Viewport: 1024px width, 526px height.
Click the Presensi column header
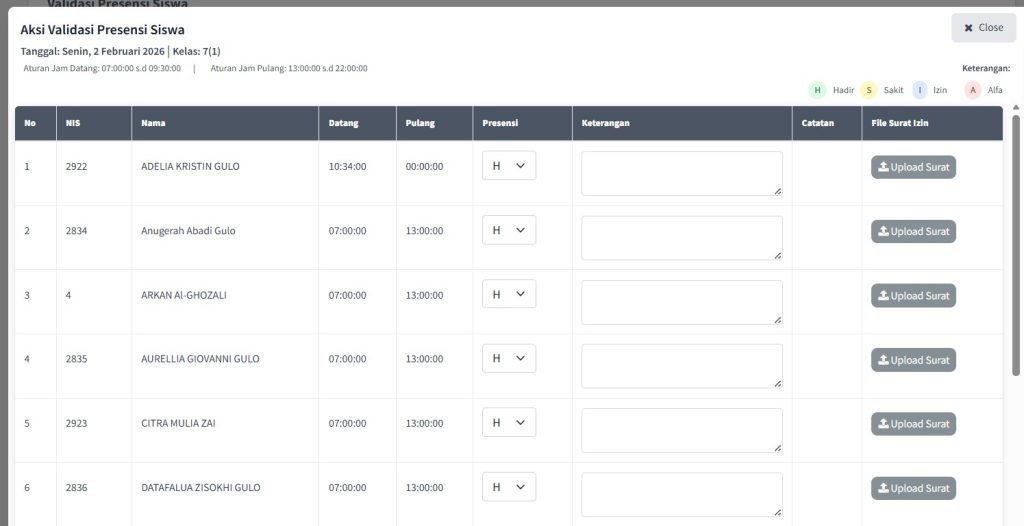click(x=499, y=124)
